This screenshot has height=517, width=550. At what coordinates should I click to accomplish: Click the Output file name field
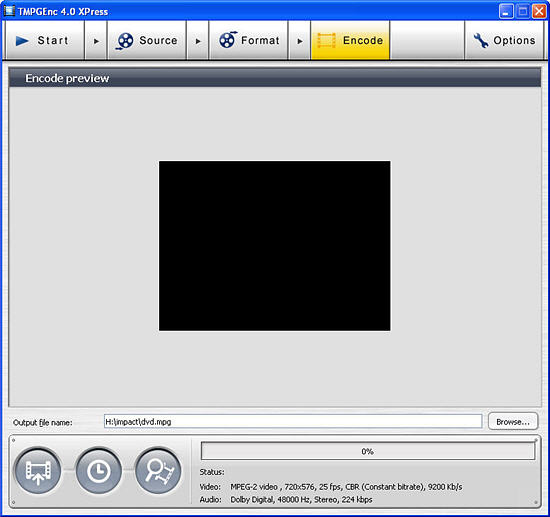click(x=293, y=422)
